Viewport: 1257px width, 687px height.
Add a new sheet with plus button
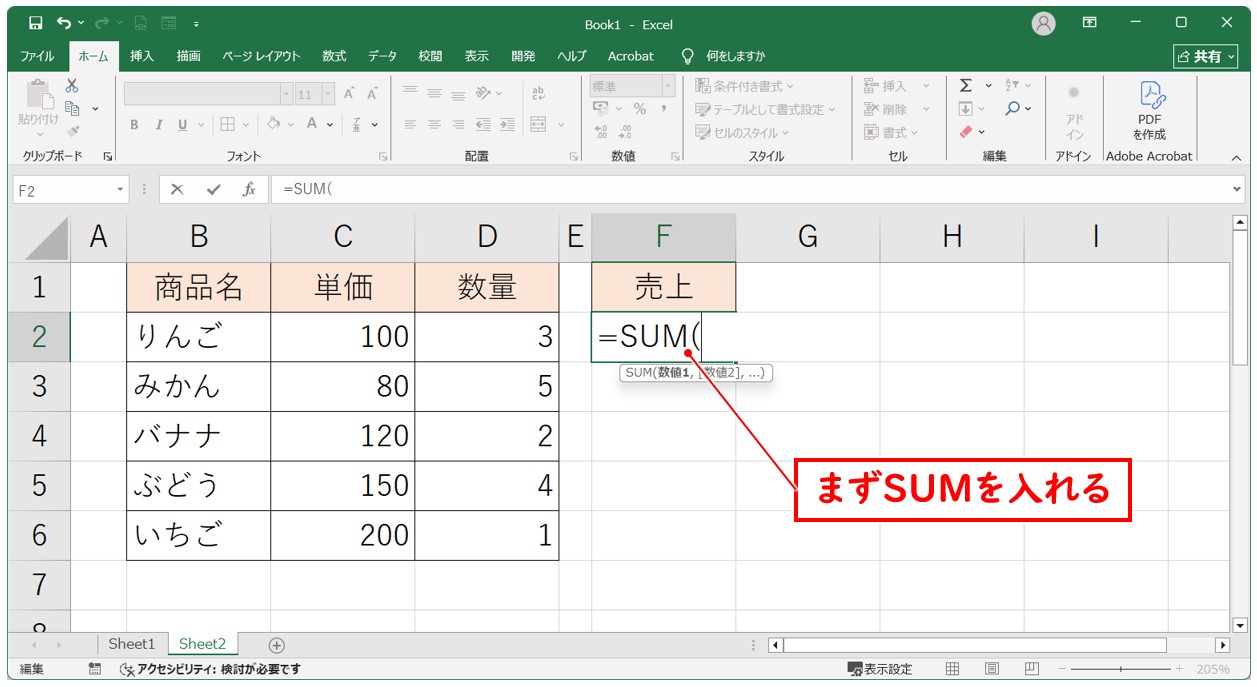coord(277,645)
